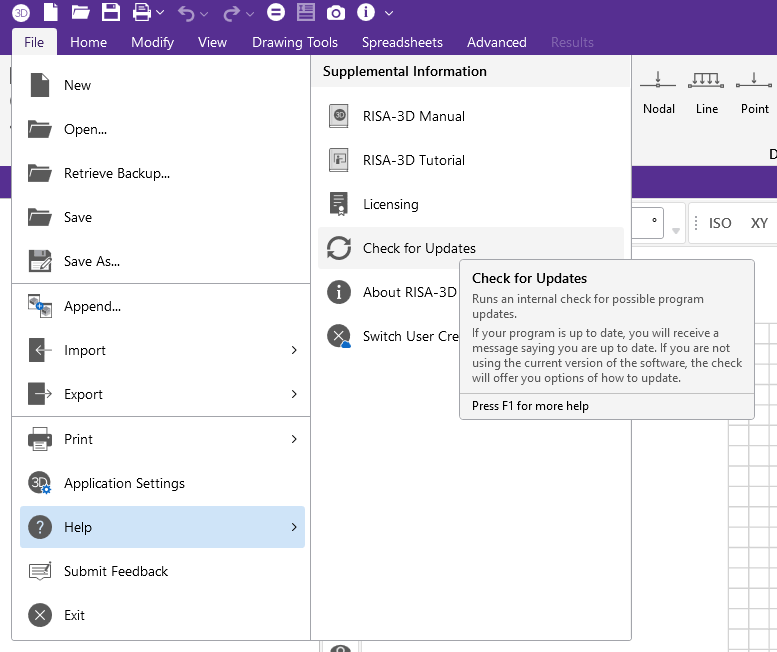Open the print dropdown arrow in title bar
This screenshot has height=652, width=777.
click(x=160, y=13)
